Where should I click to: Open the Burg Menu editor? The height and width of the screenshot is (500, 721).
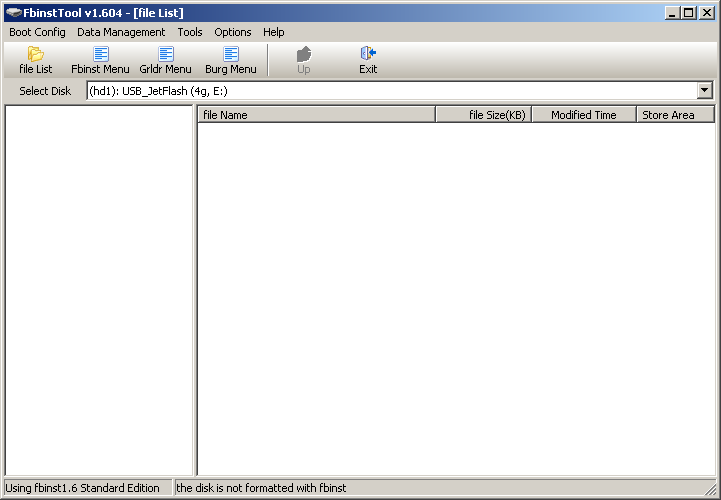tap(231, 60)
